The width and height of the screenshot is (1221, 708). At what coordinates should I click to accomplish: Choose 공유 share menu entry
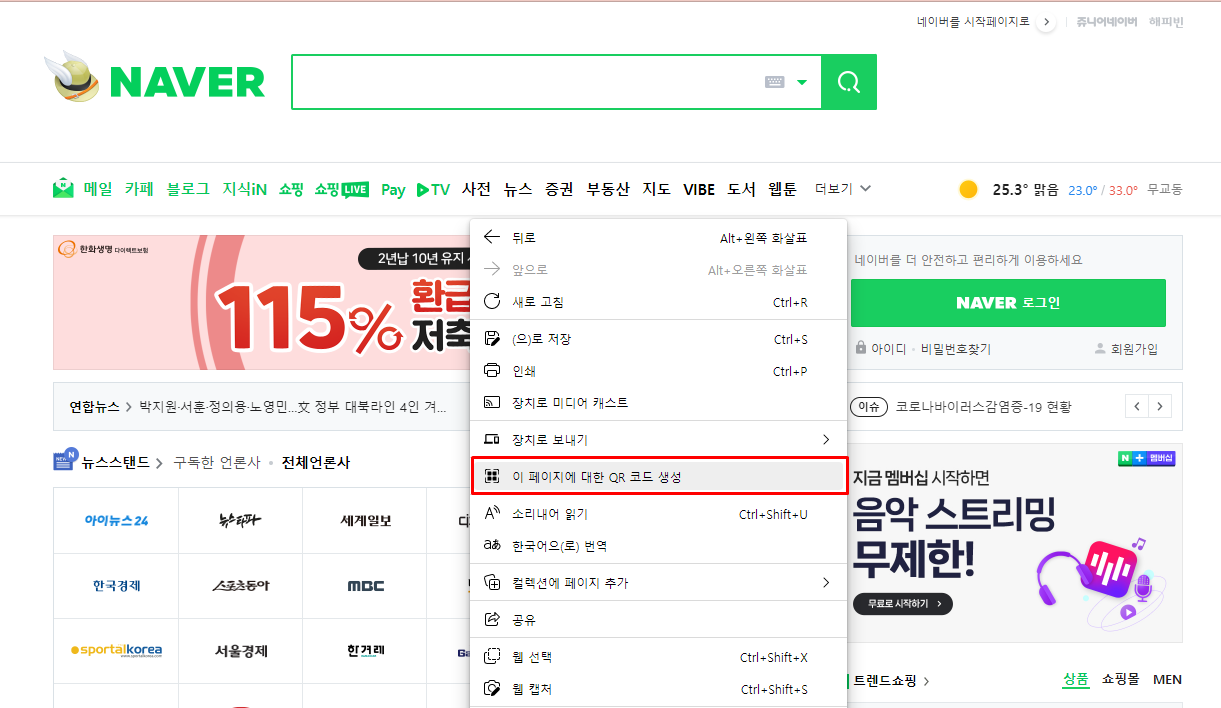click(659, 620)
